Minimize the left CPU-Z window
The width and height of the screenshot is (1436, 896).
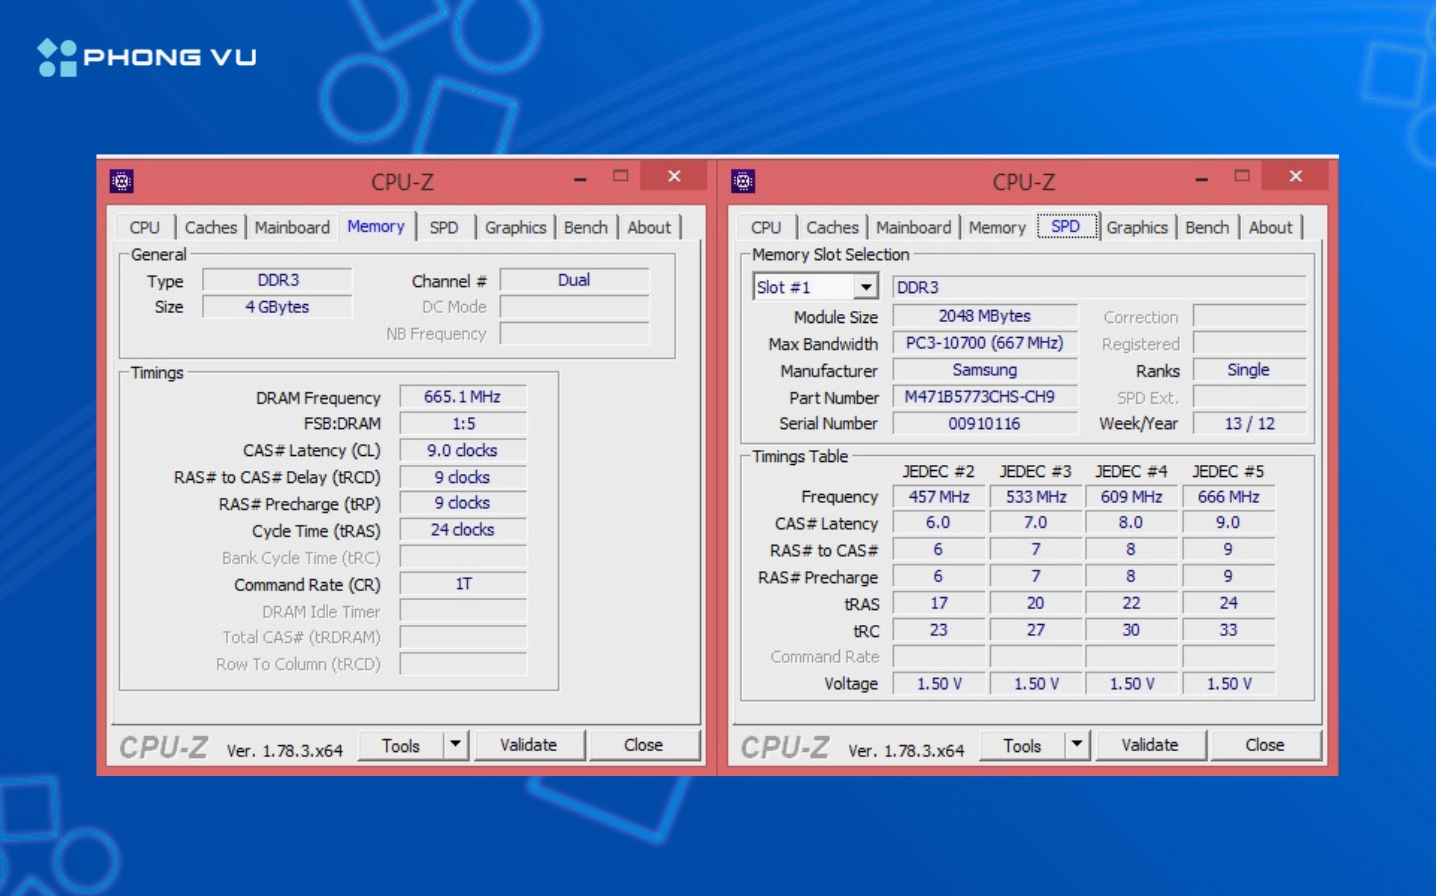coord(580,179)
